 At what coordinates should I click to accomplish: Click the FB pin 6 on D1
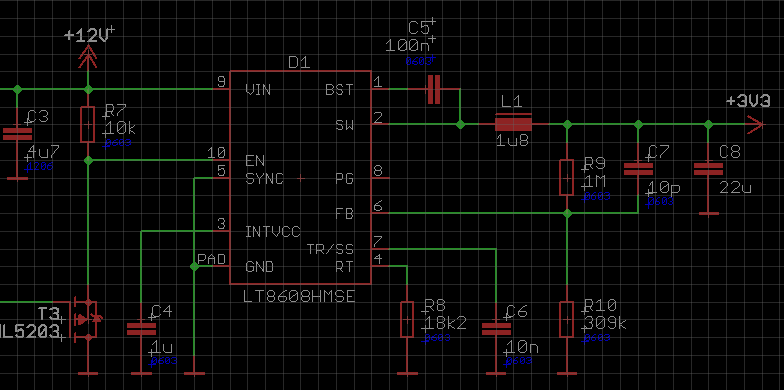380,213
